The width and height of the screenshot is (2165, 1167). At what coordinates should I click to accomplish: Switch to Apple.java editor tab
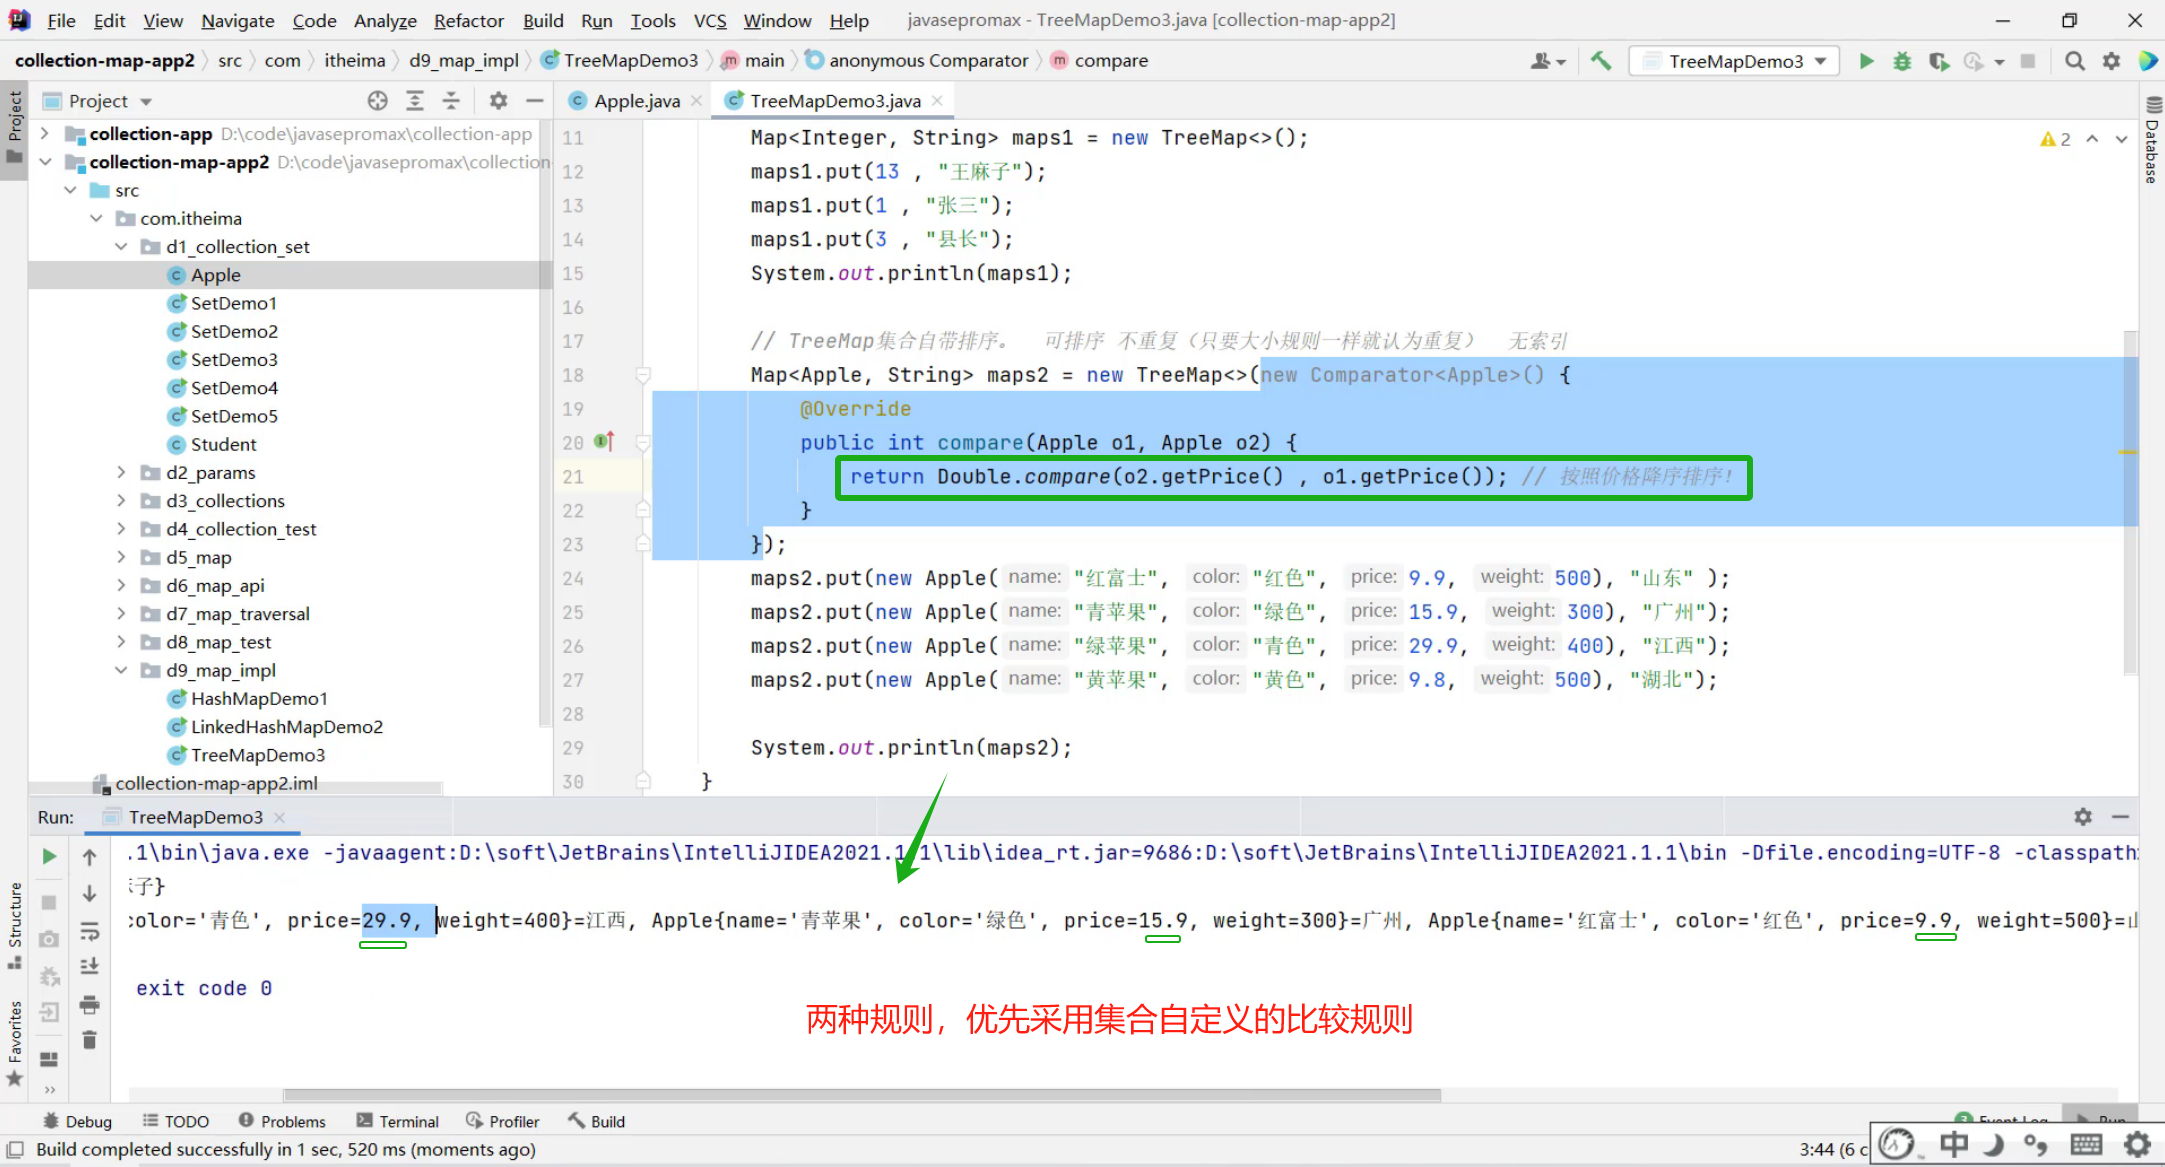click(x=636, y=101)
